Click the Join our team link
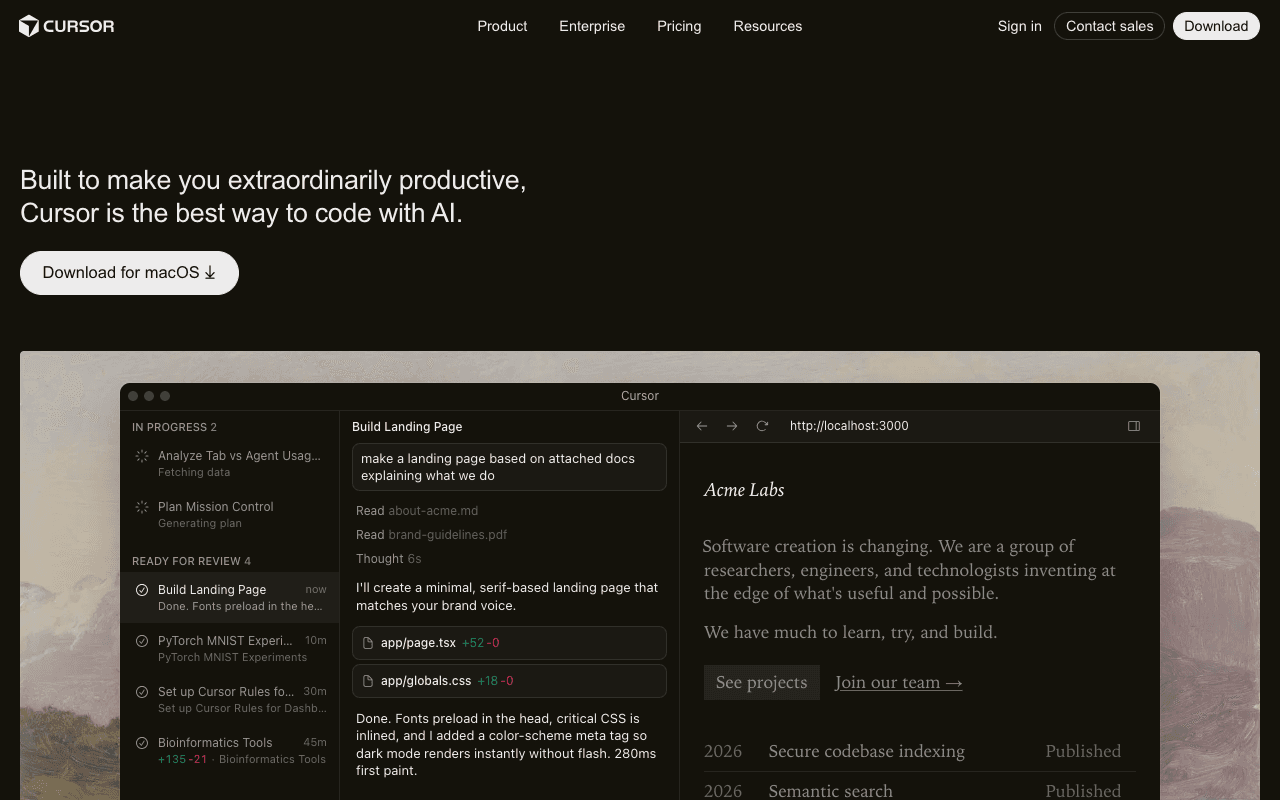The image size is (1280, 800). pyautogui.click(x=898, y=682)
